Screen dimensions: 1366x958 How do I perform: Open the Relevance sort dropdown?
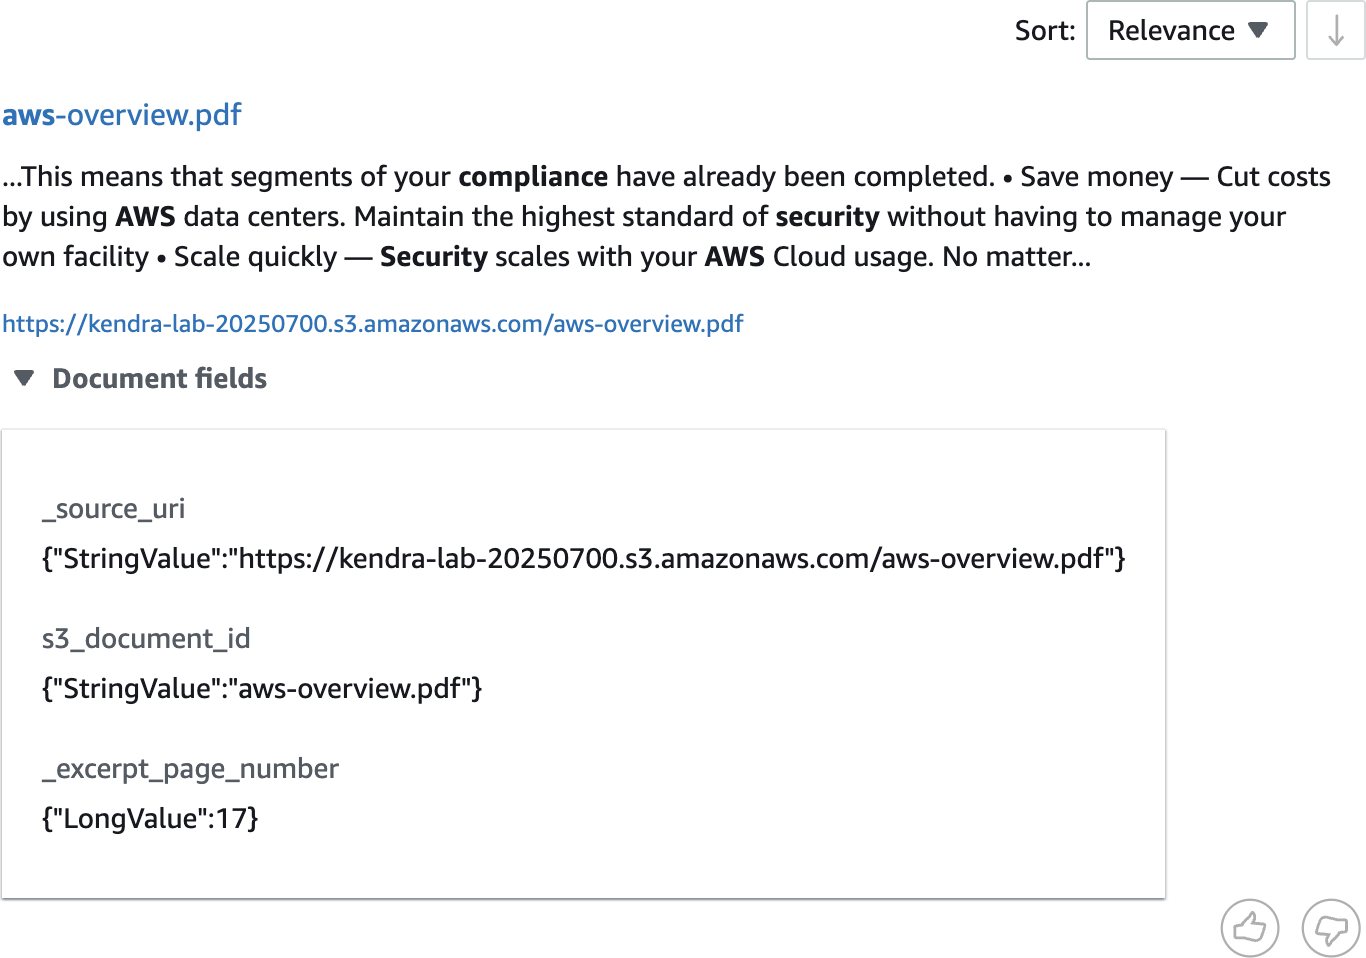pyautogui.click(x=1190, y=30)
